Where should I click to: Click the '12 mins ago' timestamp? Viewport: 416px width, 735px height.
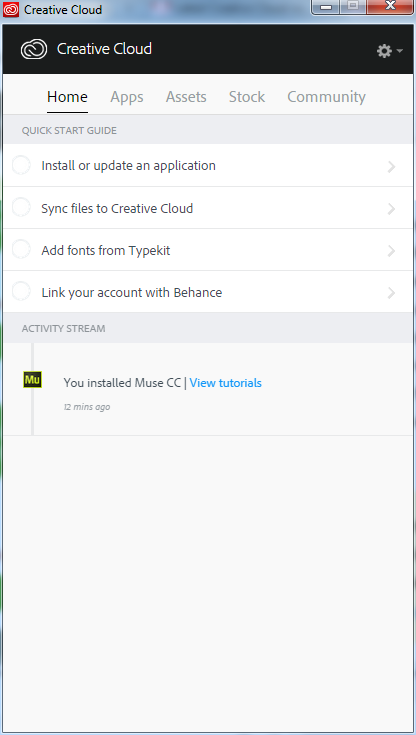pos(87,407)
